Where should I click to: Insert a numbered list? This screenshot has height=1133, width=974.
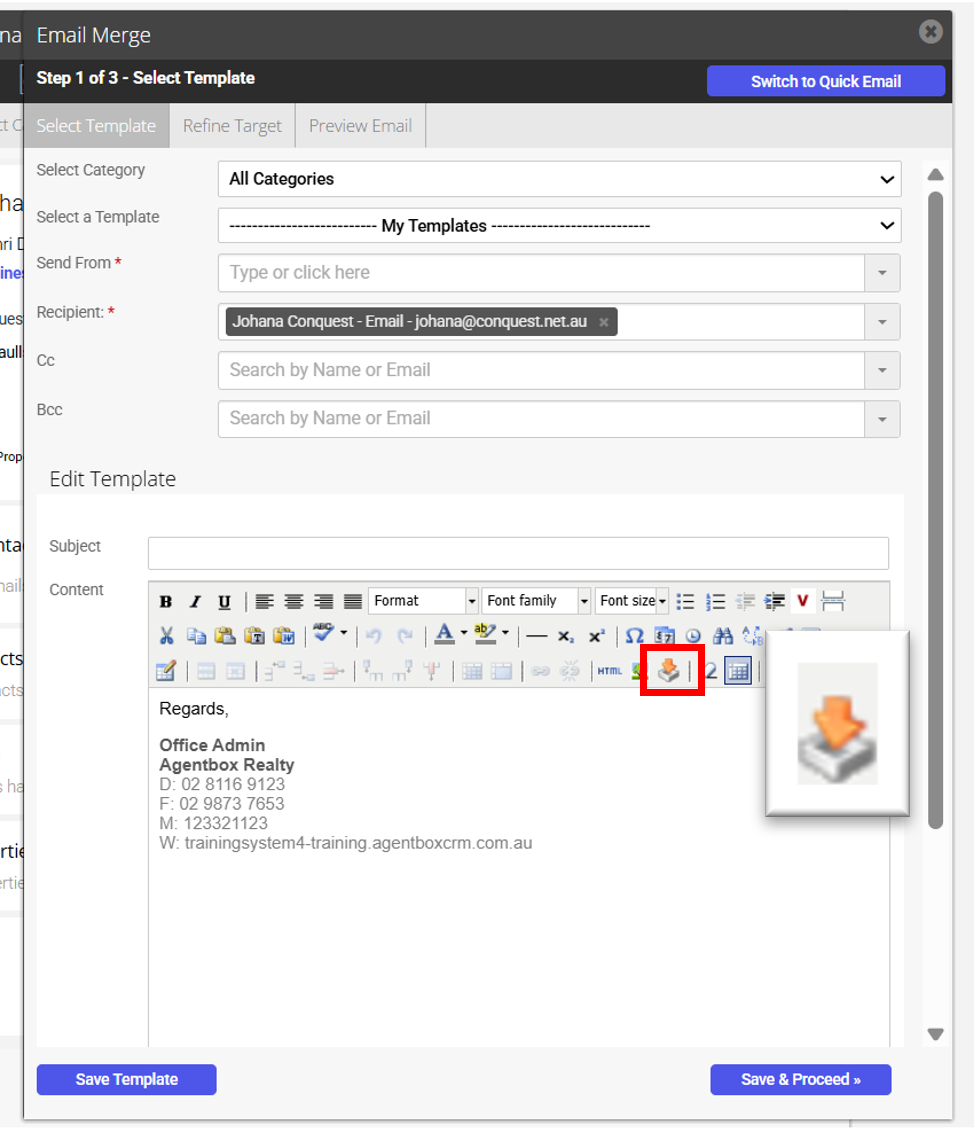point(715,601)
